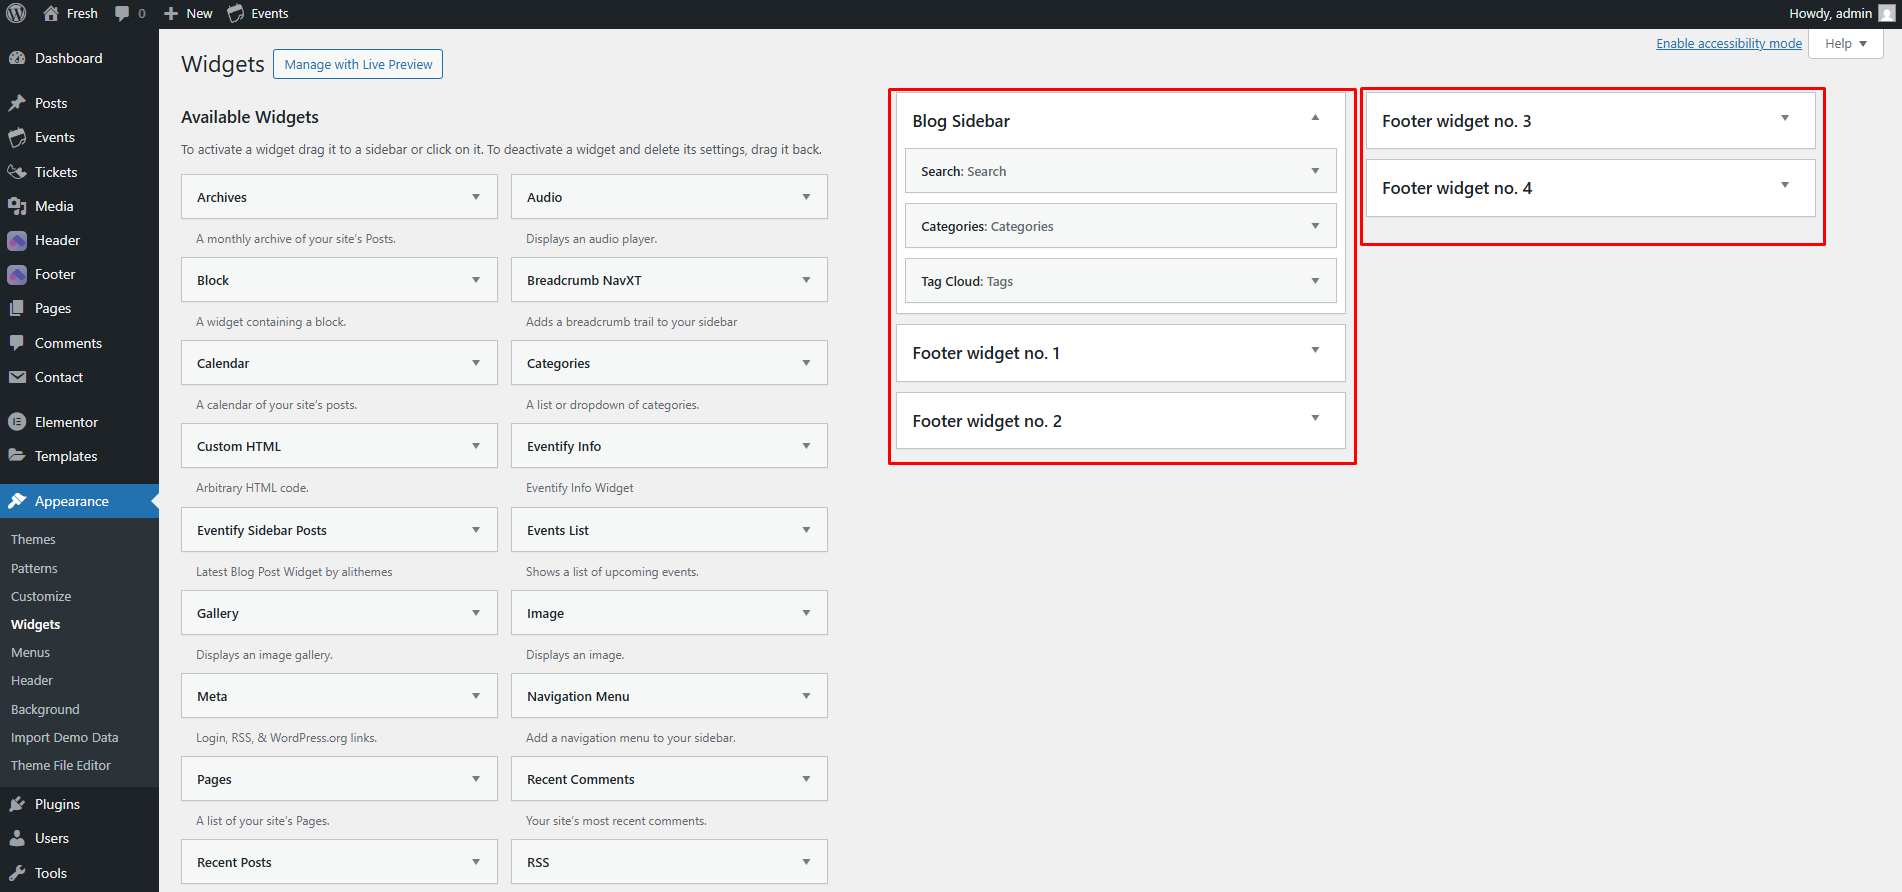Click Manage with Live Preview button
This screenshot has width=1902, height=892.
point(358,64)
